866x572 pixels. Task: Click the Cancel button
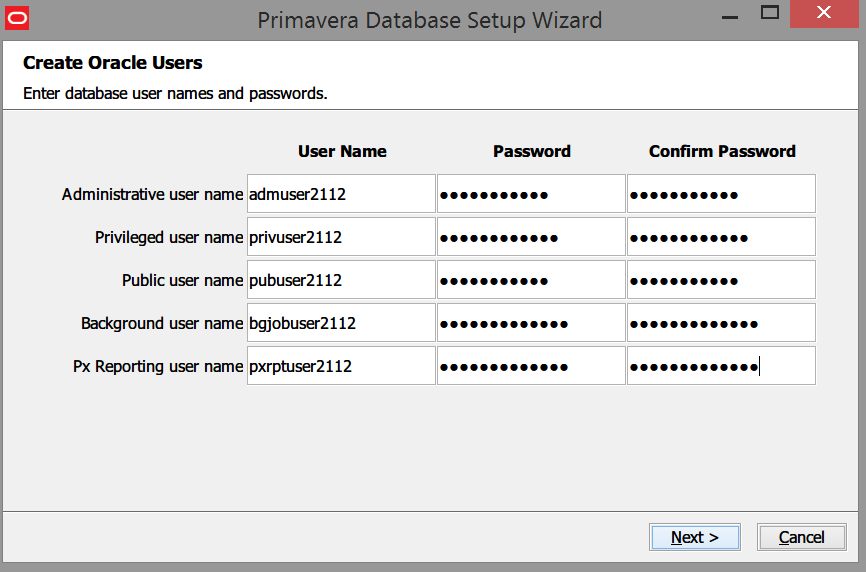tap(801, 537)
